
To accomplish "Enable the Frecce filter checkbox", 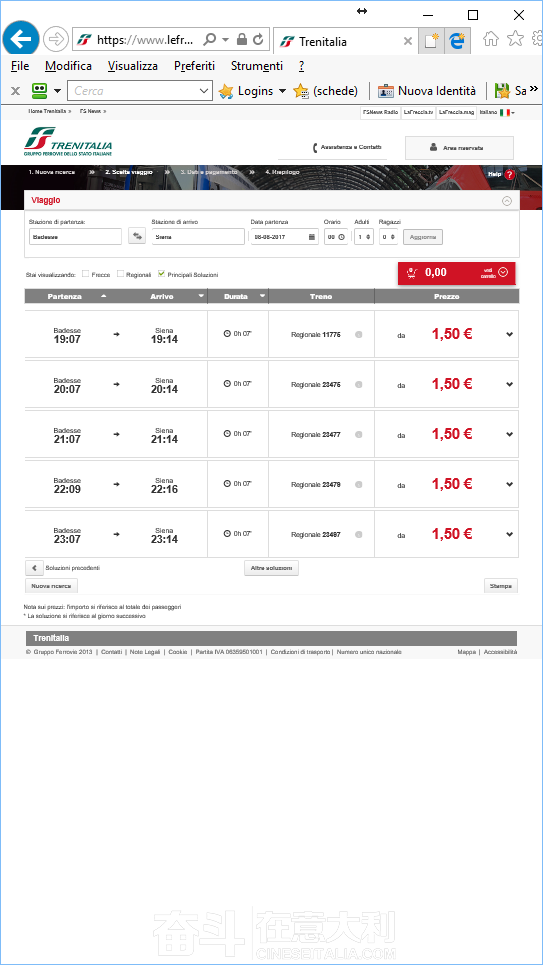I will click(x=86, y=274).
